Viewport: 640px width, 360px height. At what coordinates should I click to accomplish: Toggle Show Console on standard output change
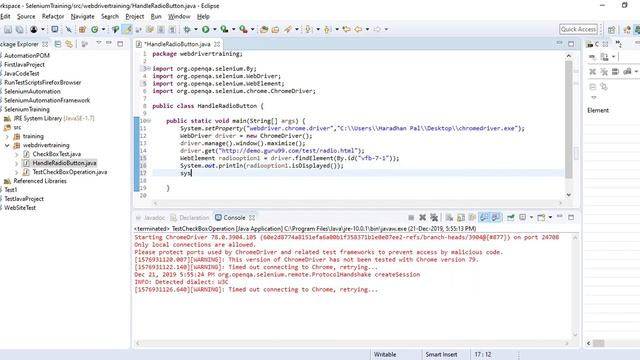(x=484, y=218)
